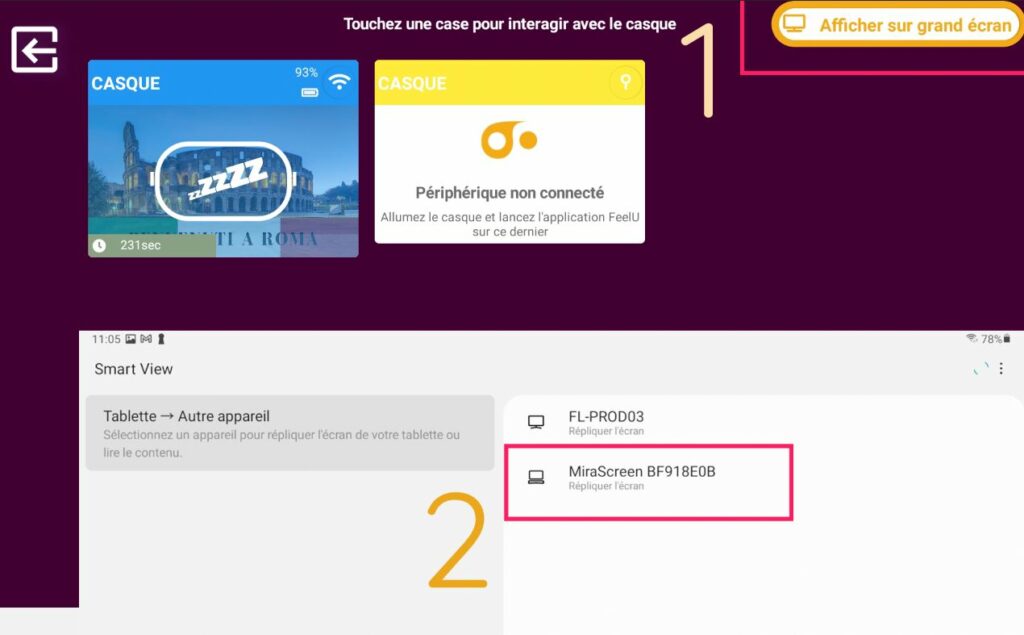Click the Wi-Fi icon on the blue headset card
This screenshot has width=1024, height=635.
pos(339,82)
